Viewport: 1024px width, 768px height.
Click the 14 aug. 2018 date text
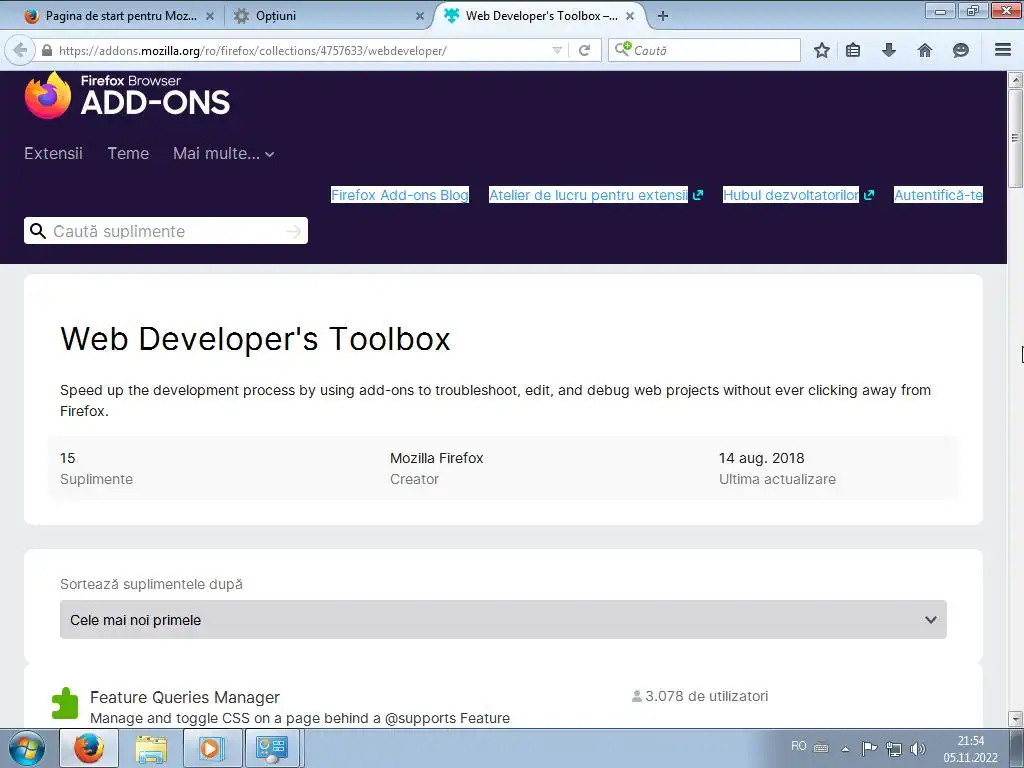761,458
